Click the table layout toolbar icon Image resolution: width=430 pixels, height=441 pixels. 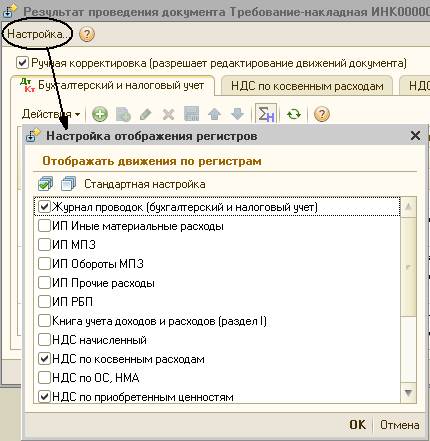(x=192, y=114)
